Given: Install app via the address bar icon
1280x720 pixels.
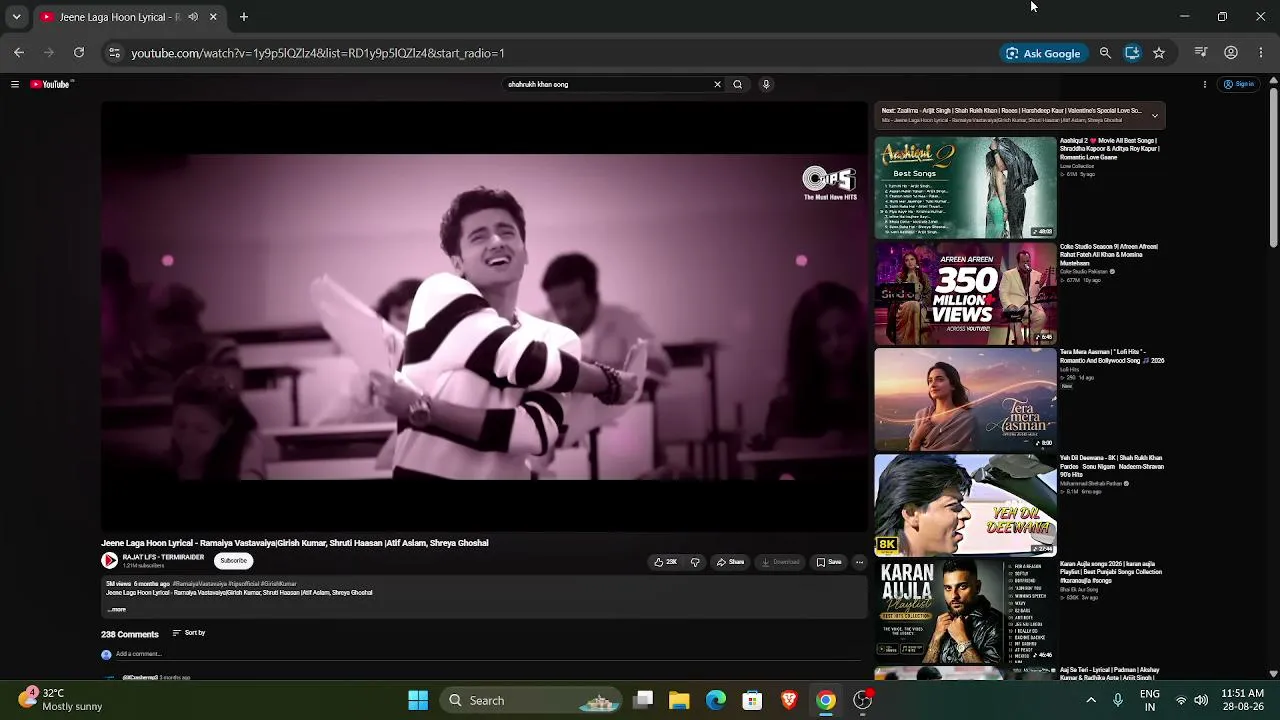Looking at the screenshot, I should point(1132,53).
